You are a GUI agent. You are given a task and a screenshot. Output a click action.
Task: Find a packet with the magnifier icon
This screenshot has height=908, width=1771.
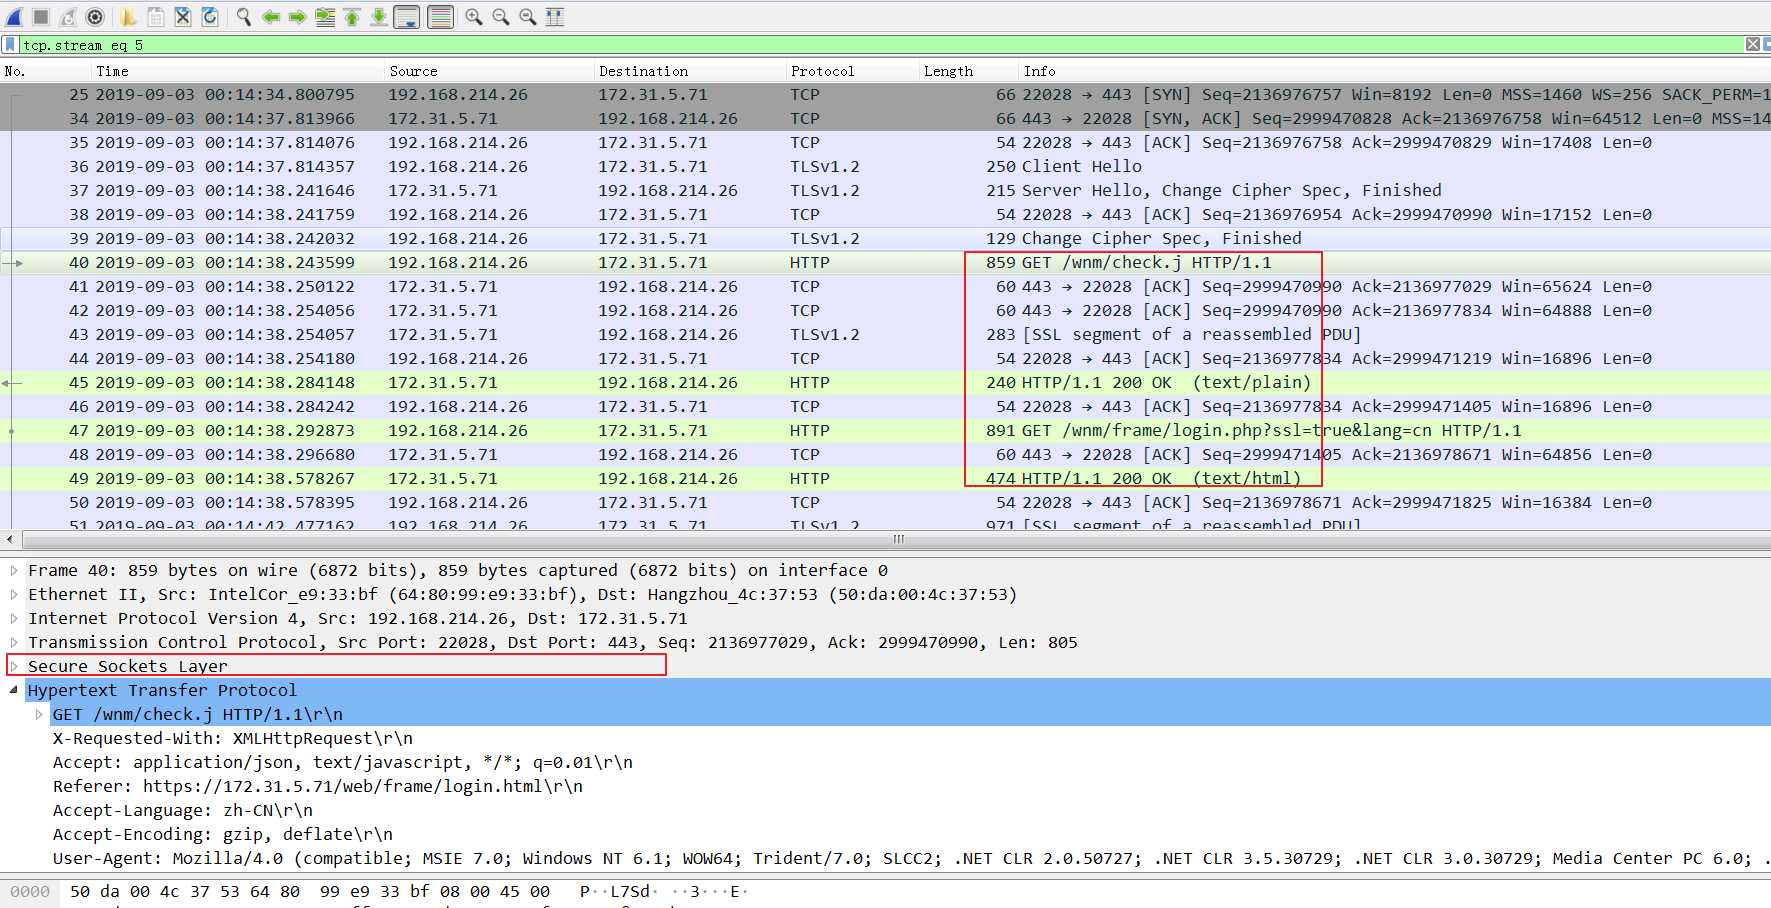(x=243, y=17)
